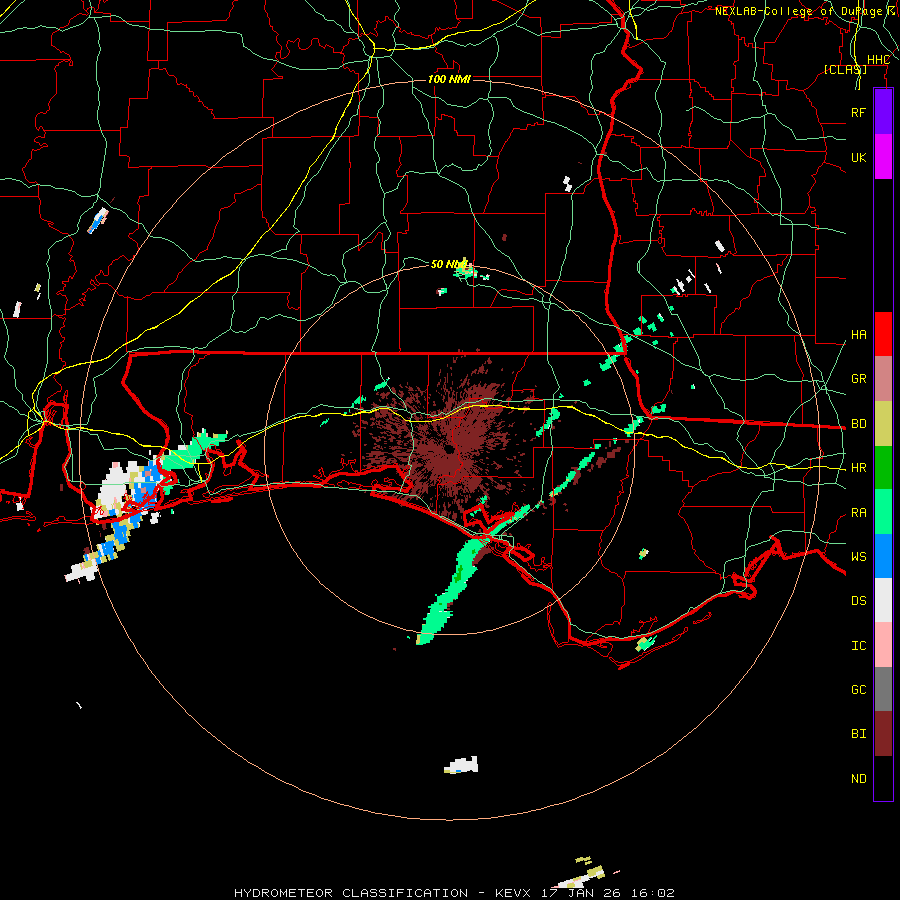
Task: Click the "UK" legend label
Action: coord(858,157)
